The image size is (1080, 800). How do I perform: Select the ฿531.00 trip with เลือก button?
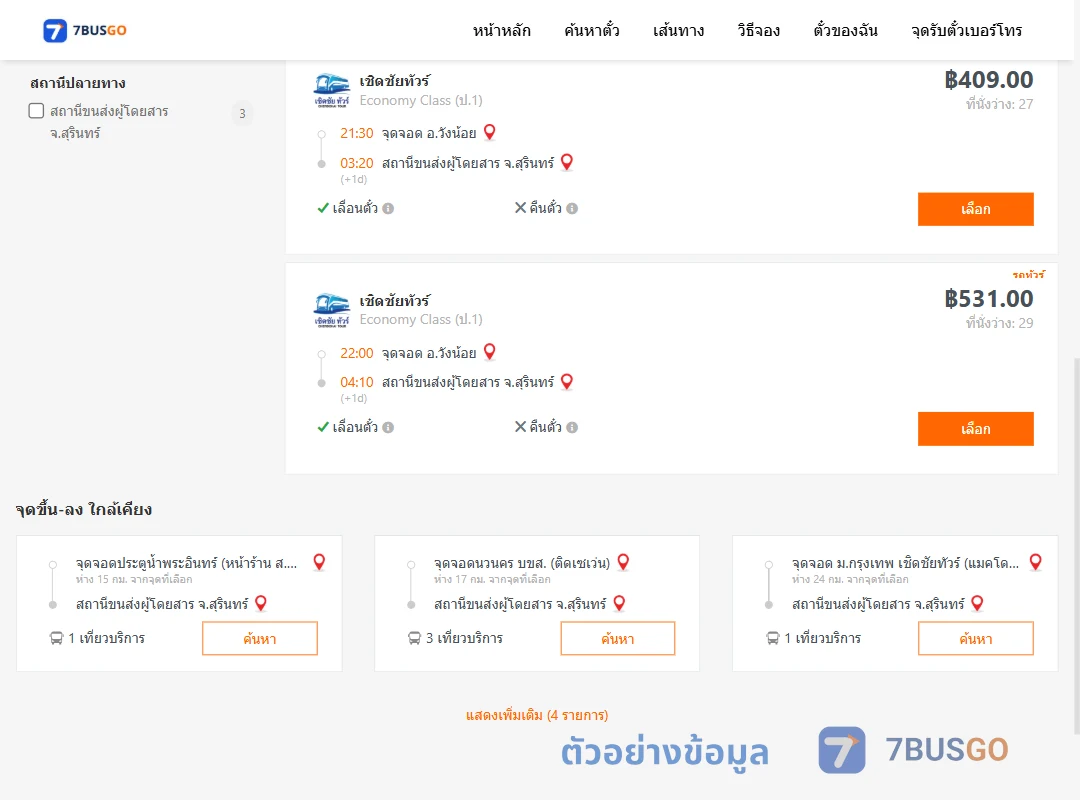coord(975,429)
